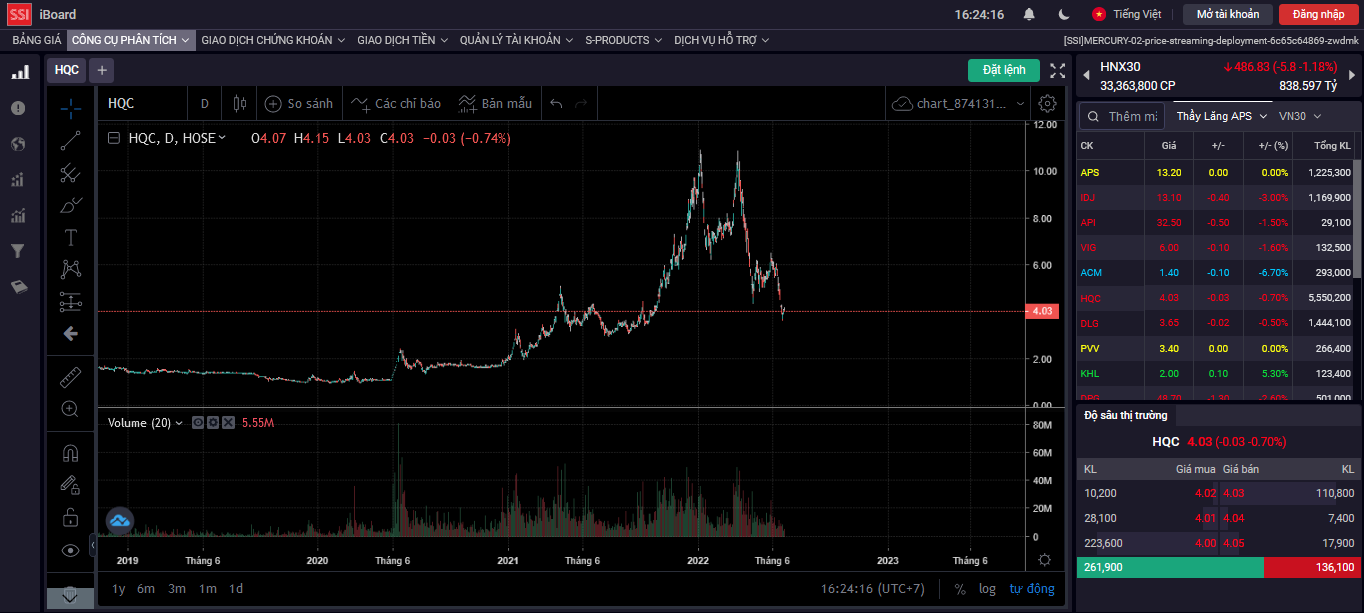Image resolution: width=1364 pixels, height=613 pixels.
Task: Click the alert exclamation icon in far-left sidebar
Action: (x=18, y=108)
